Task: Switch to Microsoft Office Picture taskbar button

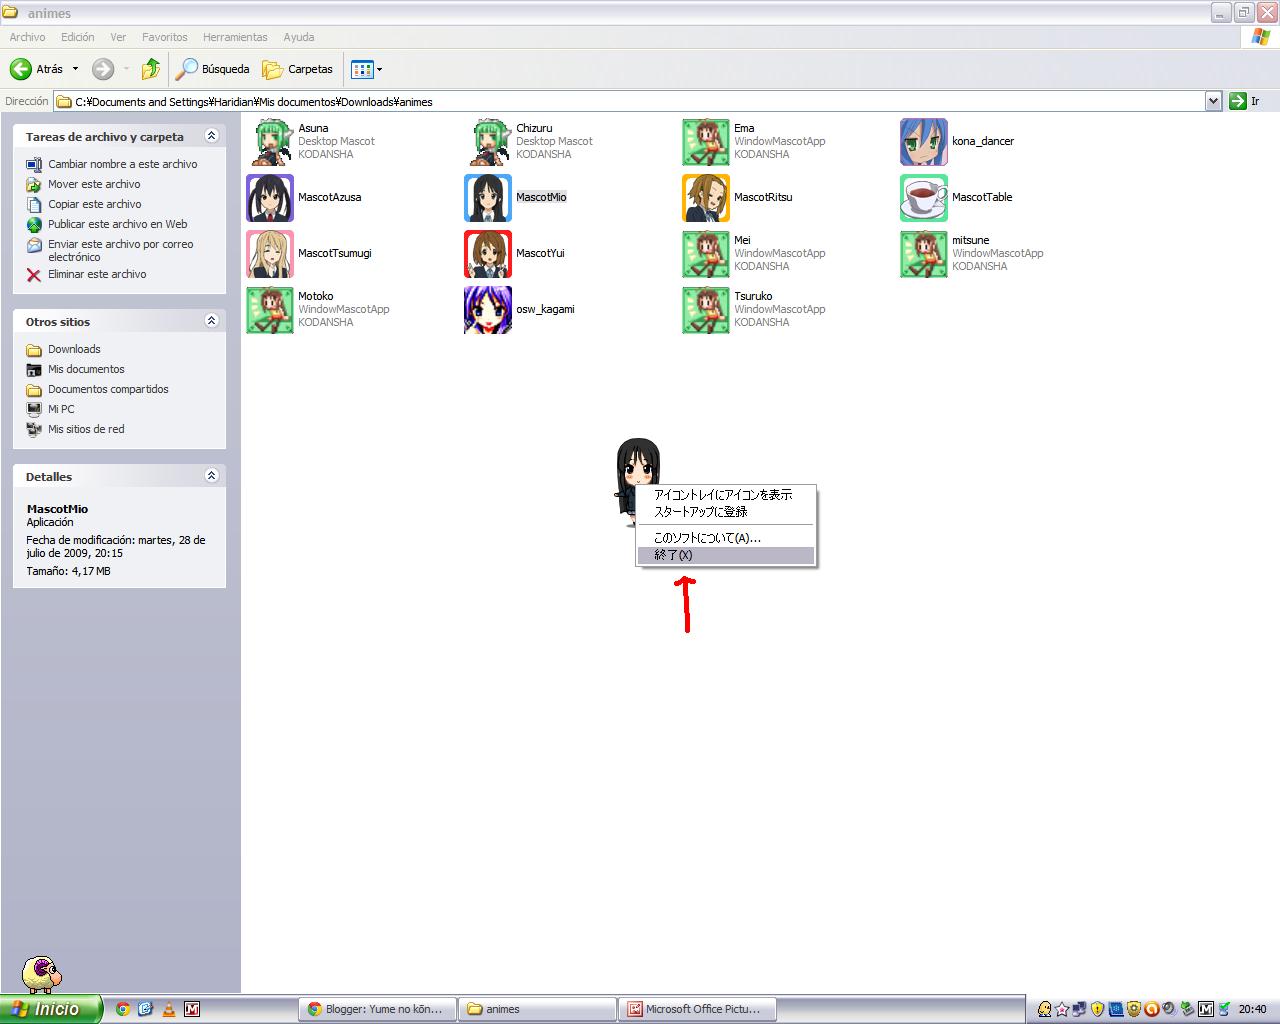Action: click(x=697, y=1009)
